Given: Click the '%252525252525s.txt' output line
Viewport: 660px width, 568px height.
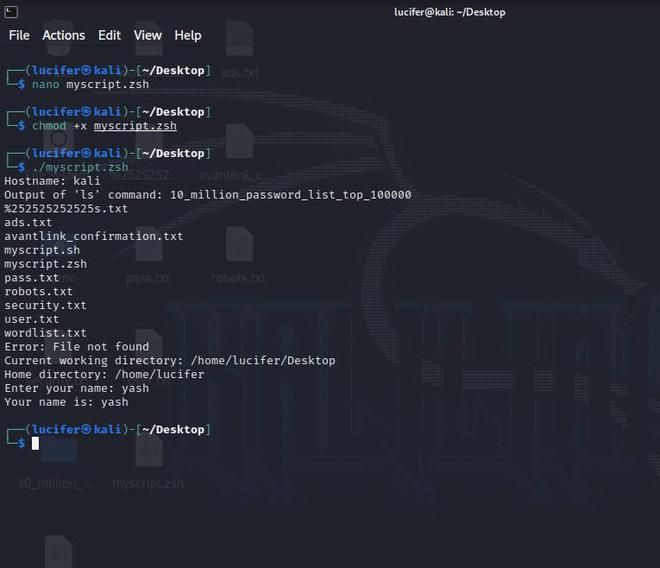Looking at the screenshot, I should [66, 208].
